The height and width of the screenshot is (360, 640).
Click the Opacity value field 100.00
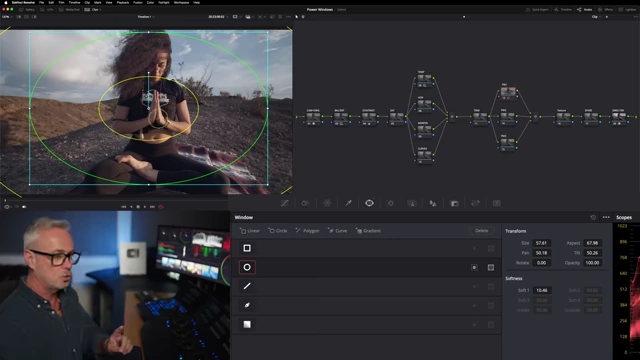point(592,263)
